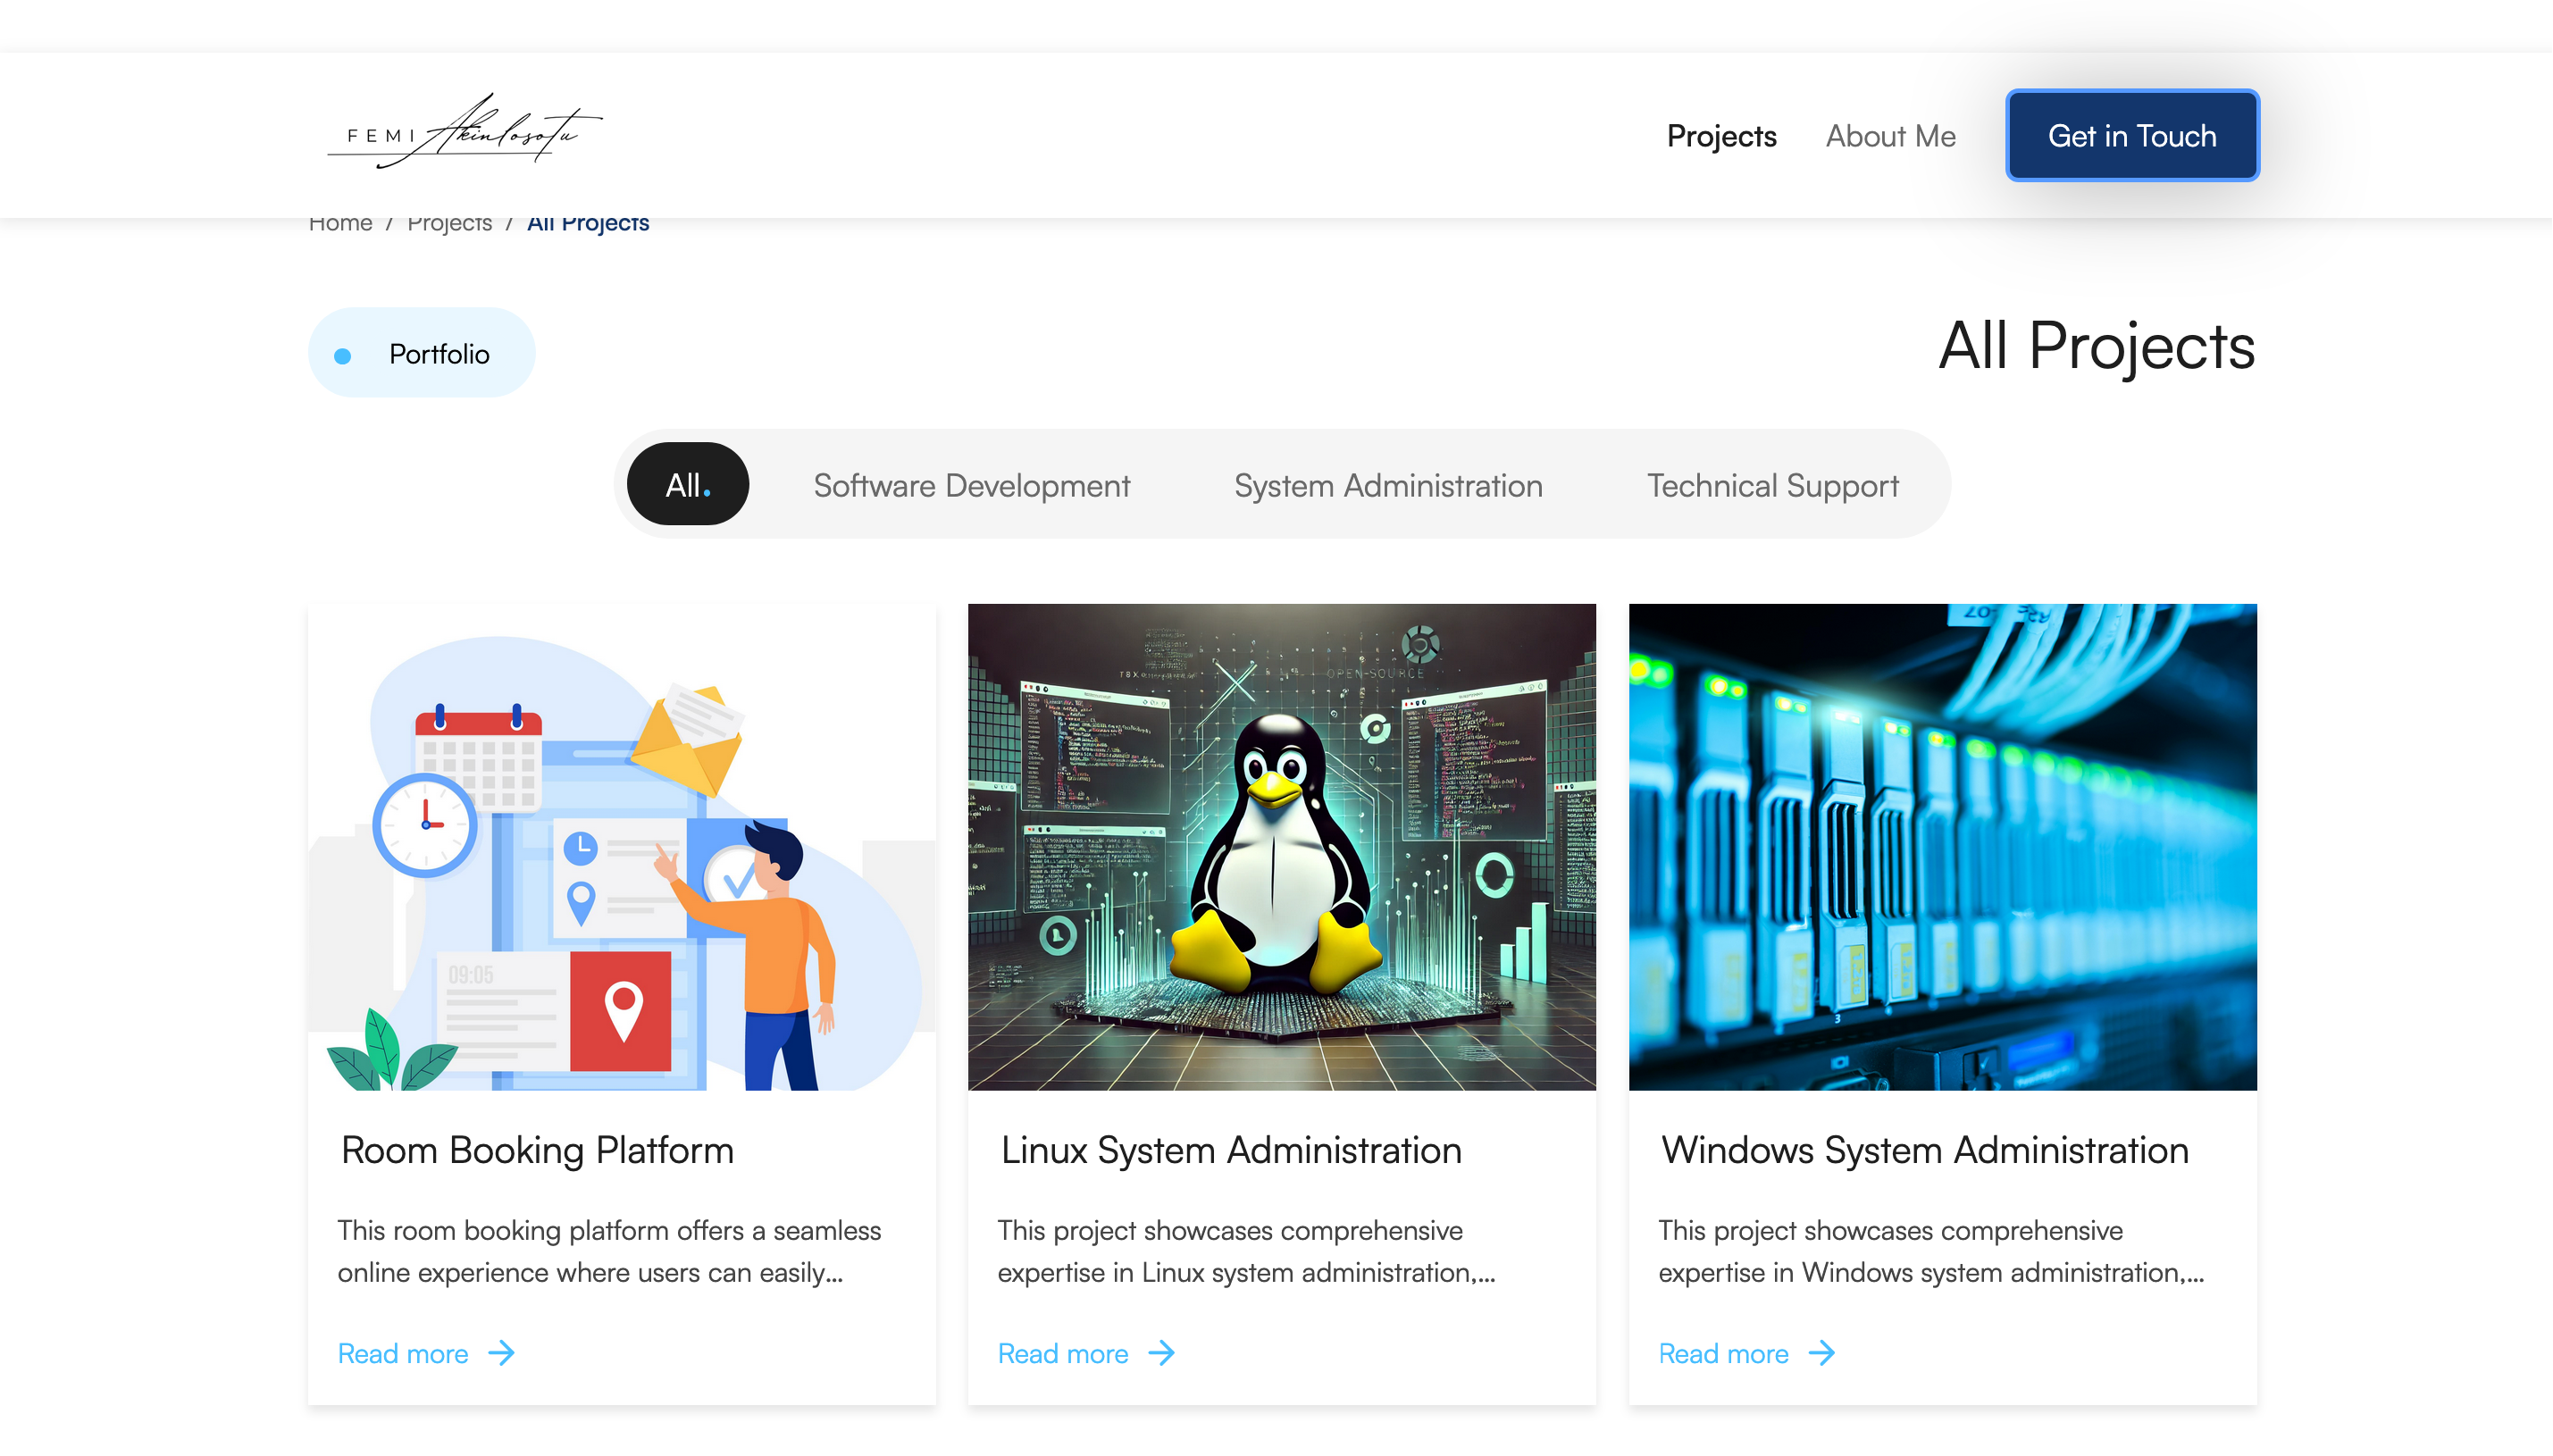
Task: Filter by System Administration
Action: pos(1388,486)
